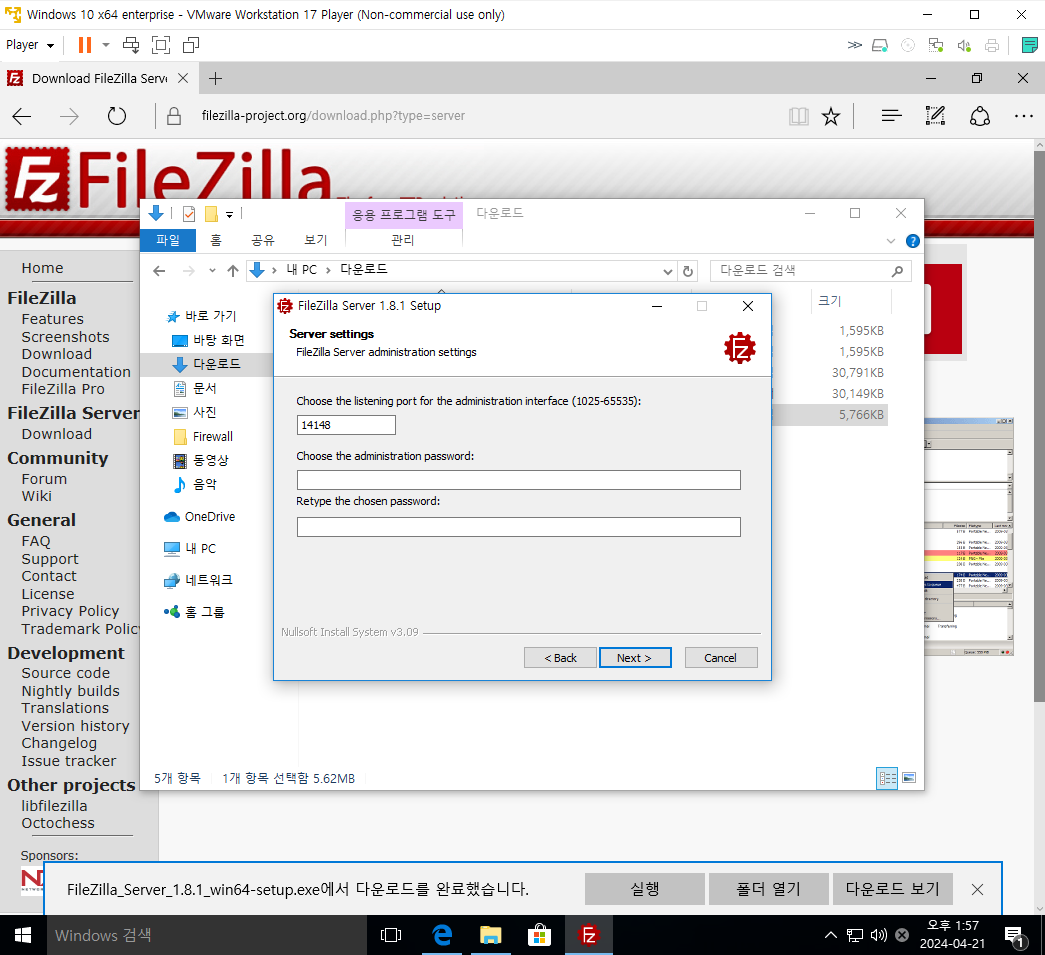Click 실행 in the download notification bar

click(644, 889)
